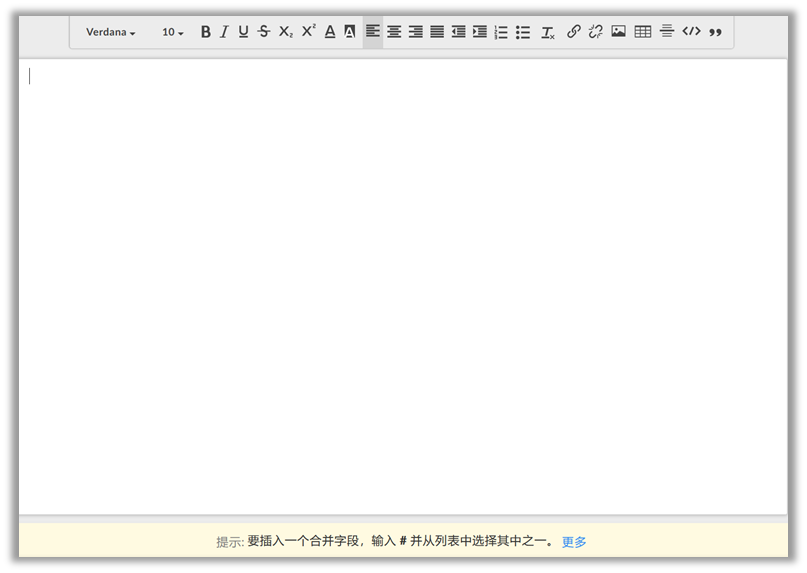
Task: Open the font size 10 dropdown
Action: tap(173, 32)
